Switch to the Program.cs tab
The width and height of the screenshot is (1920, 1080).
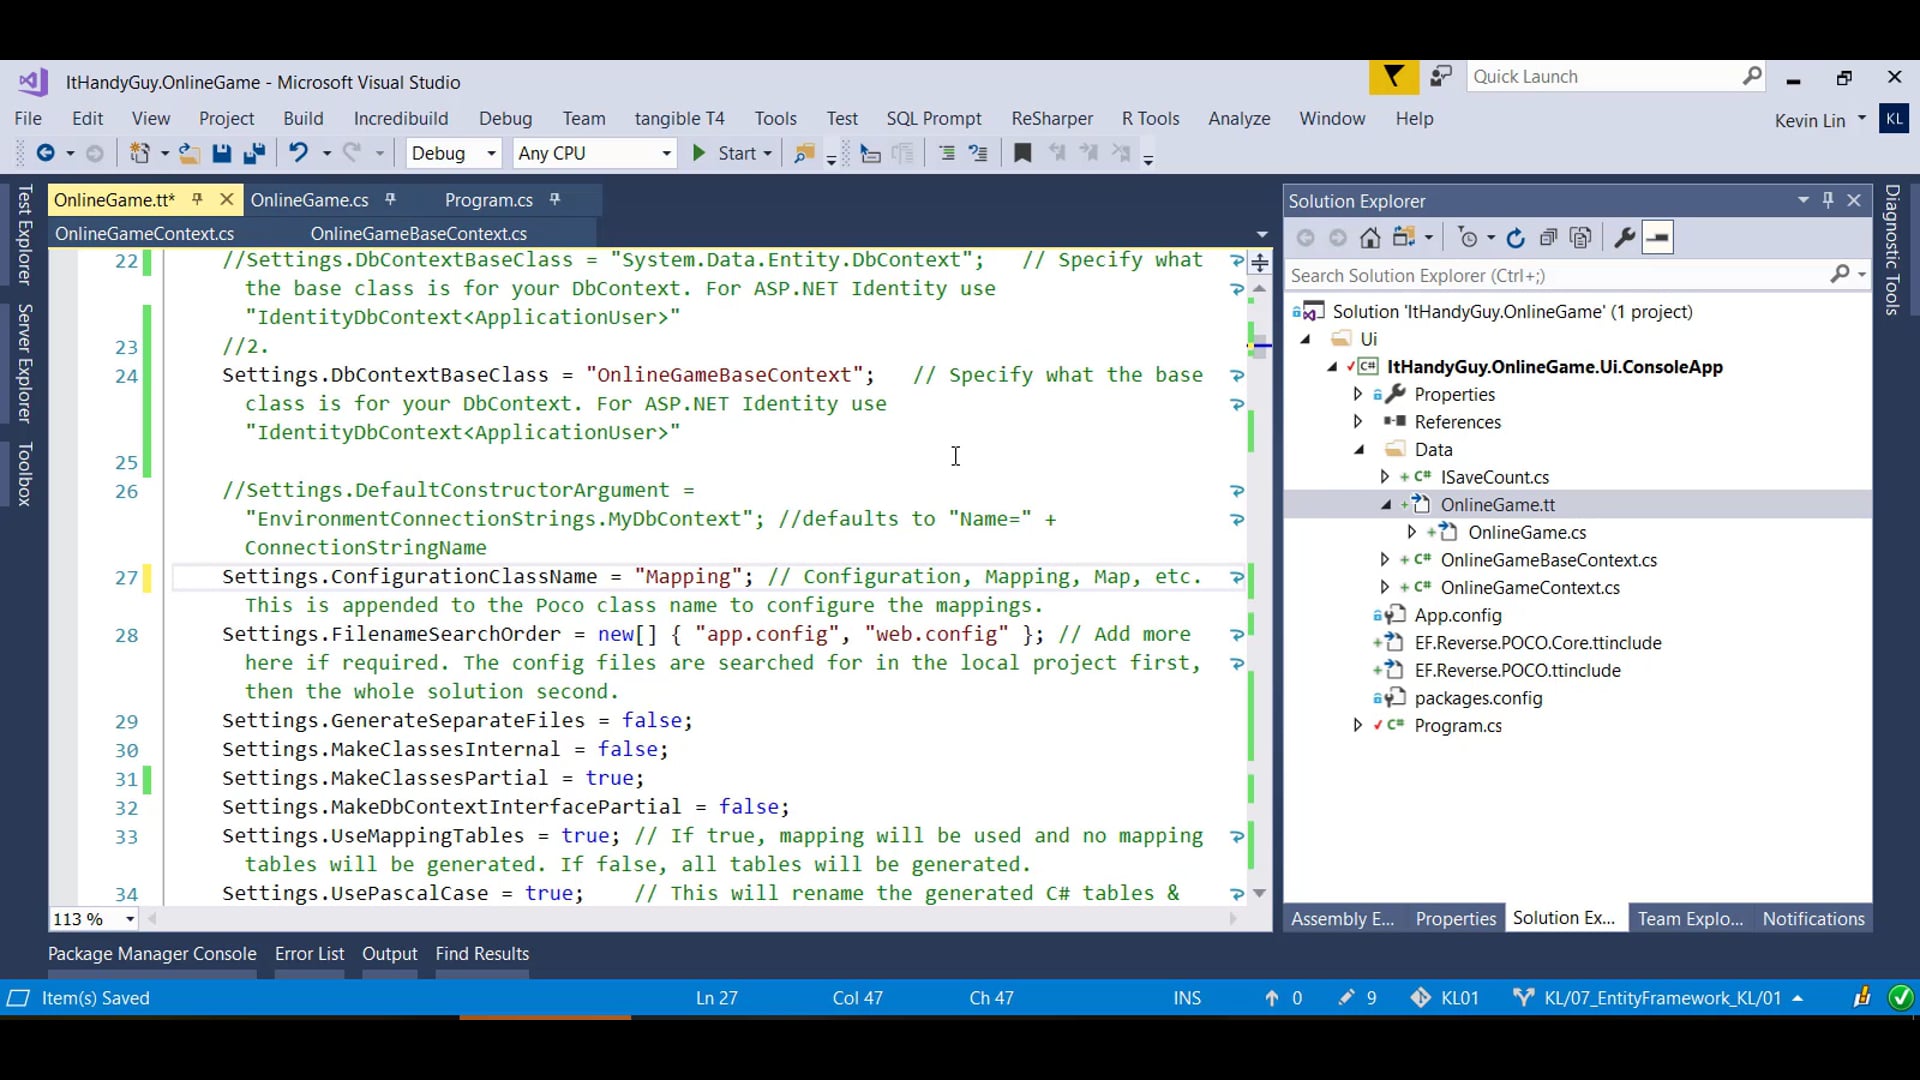point(489,199)
